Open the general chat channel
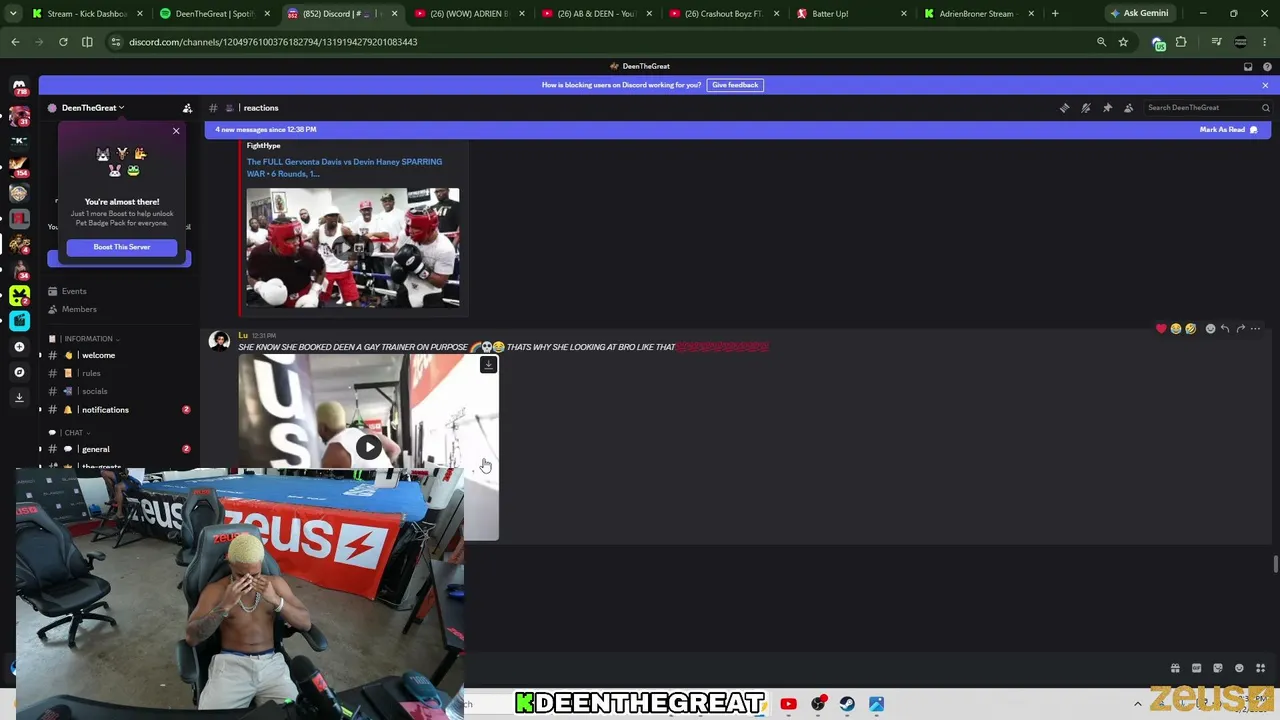 (x=120, y=450)
